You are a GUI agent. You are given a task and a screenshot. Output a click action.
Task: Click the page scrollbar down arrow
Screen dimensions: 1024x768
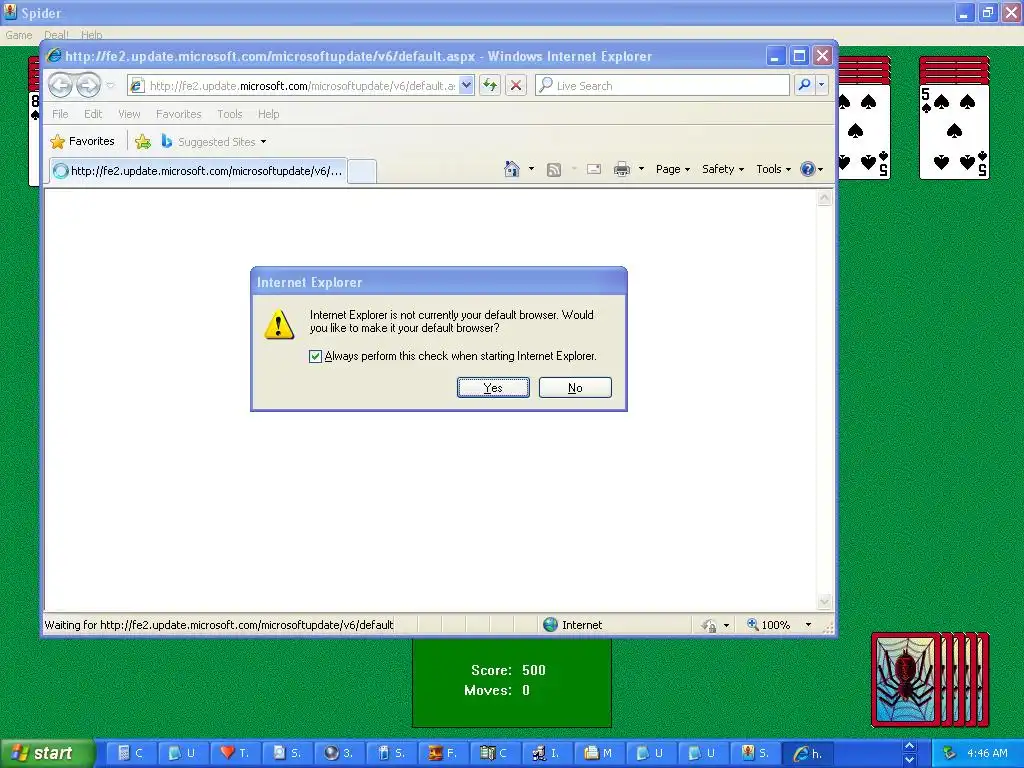(825, 601)
